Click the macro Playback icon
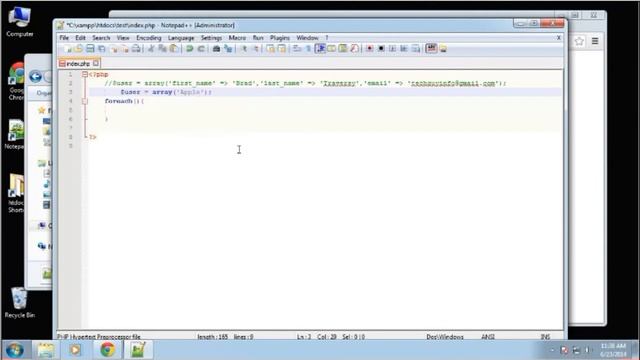The image size is (640, 360). pyautogui.click(x=392, y=49)
